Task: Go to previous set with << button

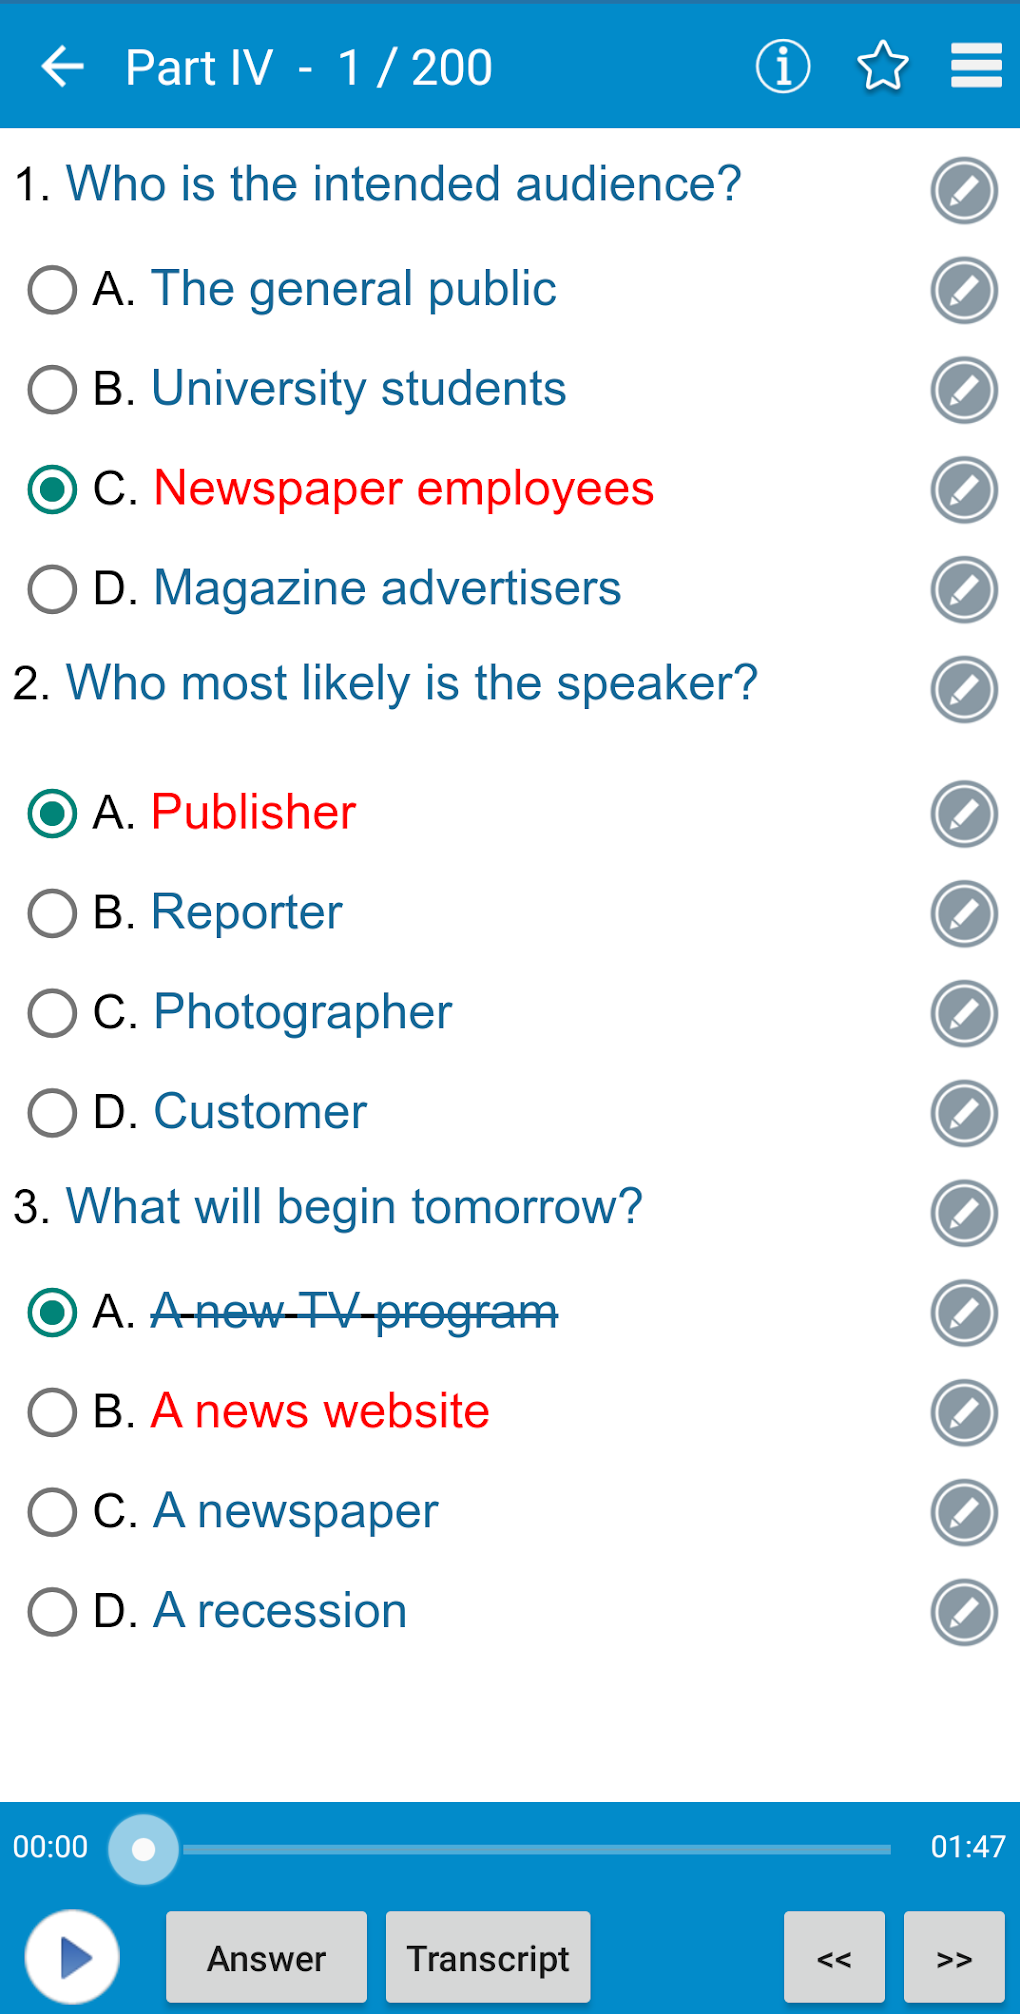Action: point(834,1958)
